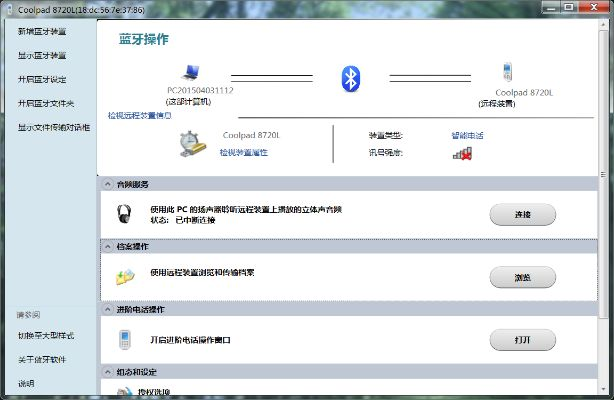Click the scrollbar up arrow
The height and width of the screenshot is (400, 614).
pyautogui.click(x=603, y=25)
